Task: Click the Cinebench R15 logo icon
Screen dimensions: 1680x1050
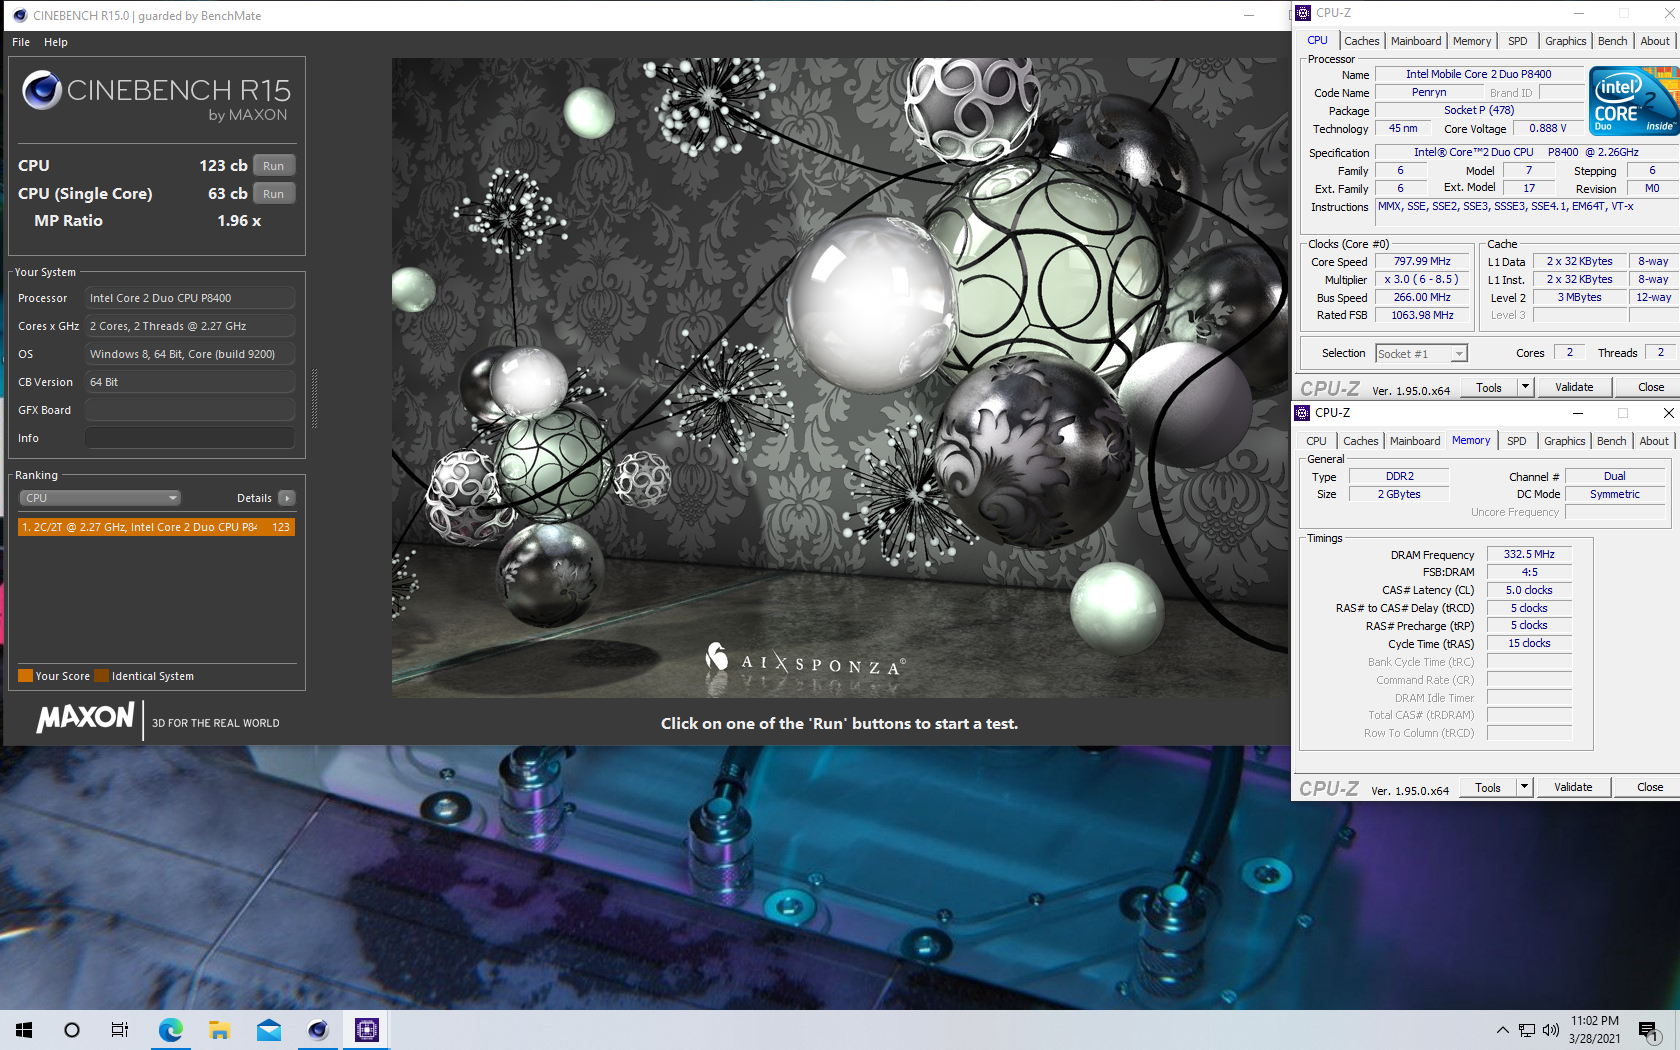Action: 42,90
